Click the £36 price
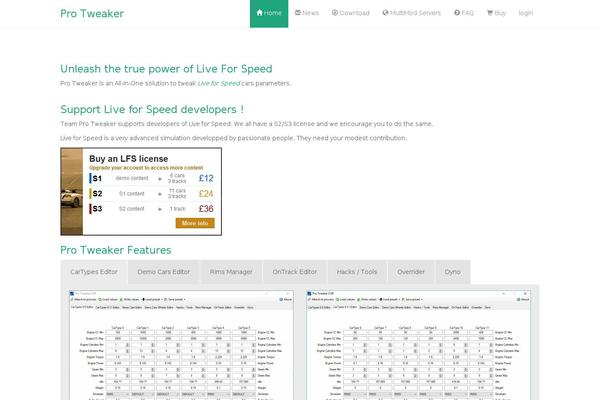600x400 pixels. [206, 209]
